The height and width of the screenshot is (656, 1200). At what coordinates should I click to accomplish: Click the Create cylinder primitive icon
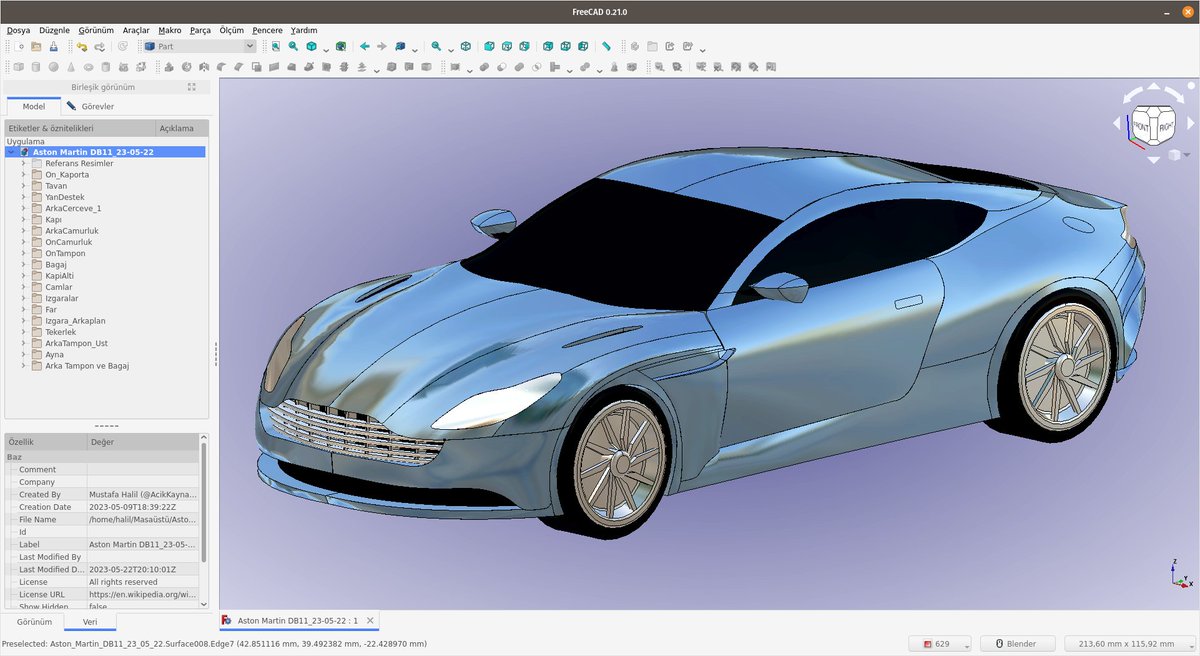pos(36,67)
